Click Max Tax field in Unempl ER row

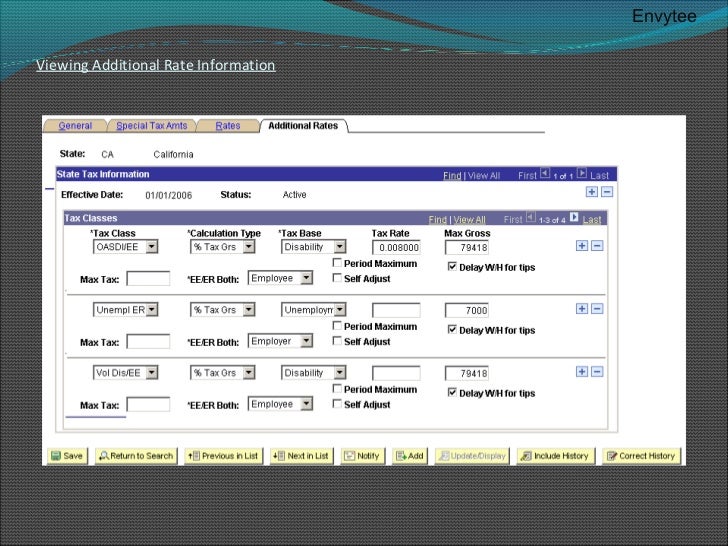(x=148, y=342)
